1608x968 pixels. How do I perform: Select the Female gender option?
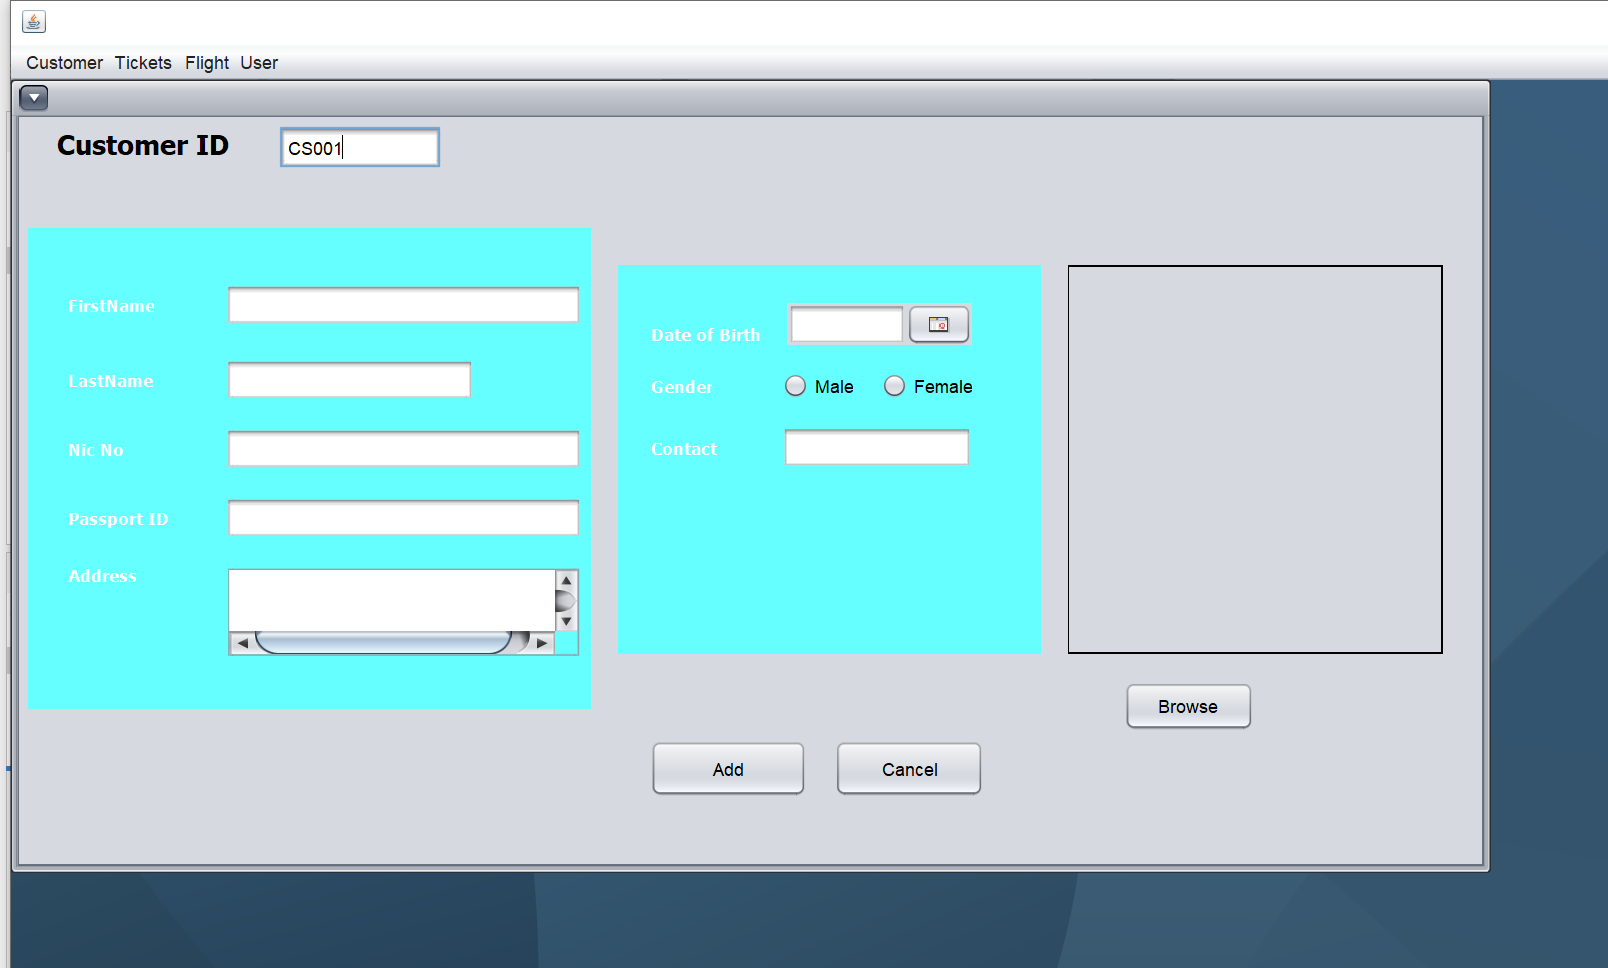click(928, 386)
